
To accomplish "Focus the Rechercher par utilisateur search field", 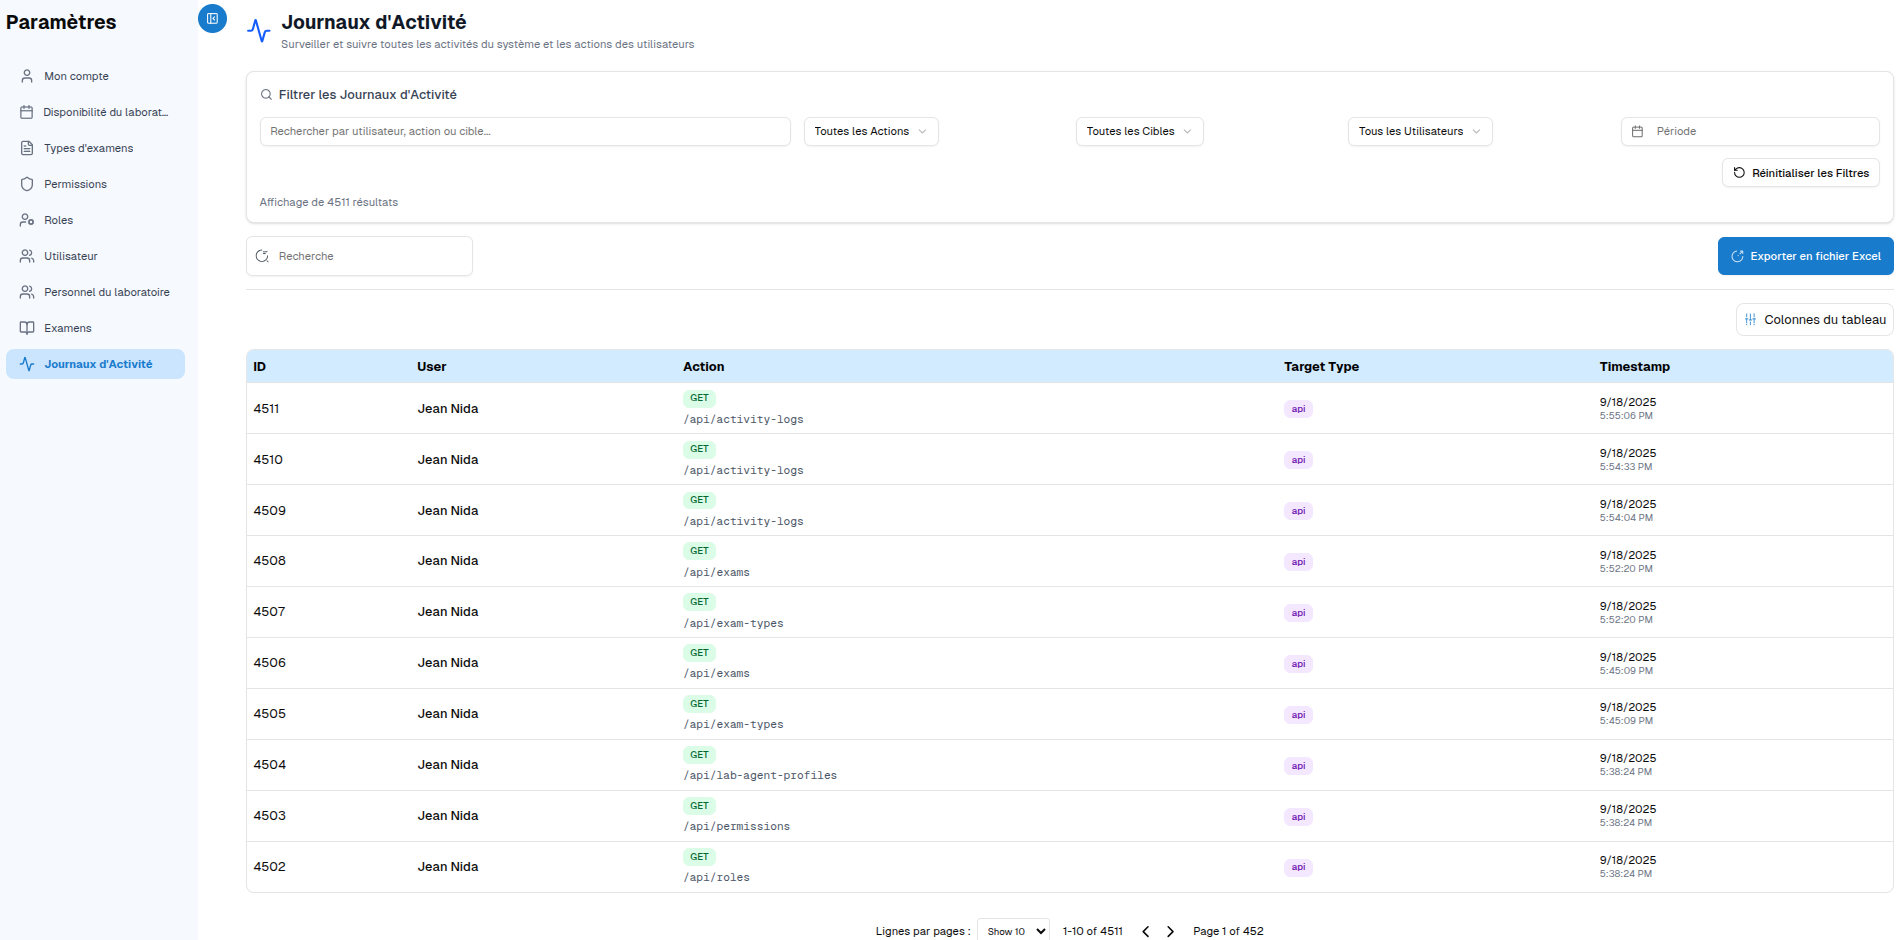I will [525, 132].
